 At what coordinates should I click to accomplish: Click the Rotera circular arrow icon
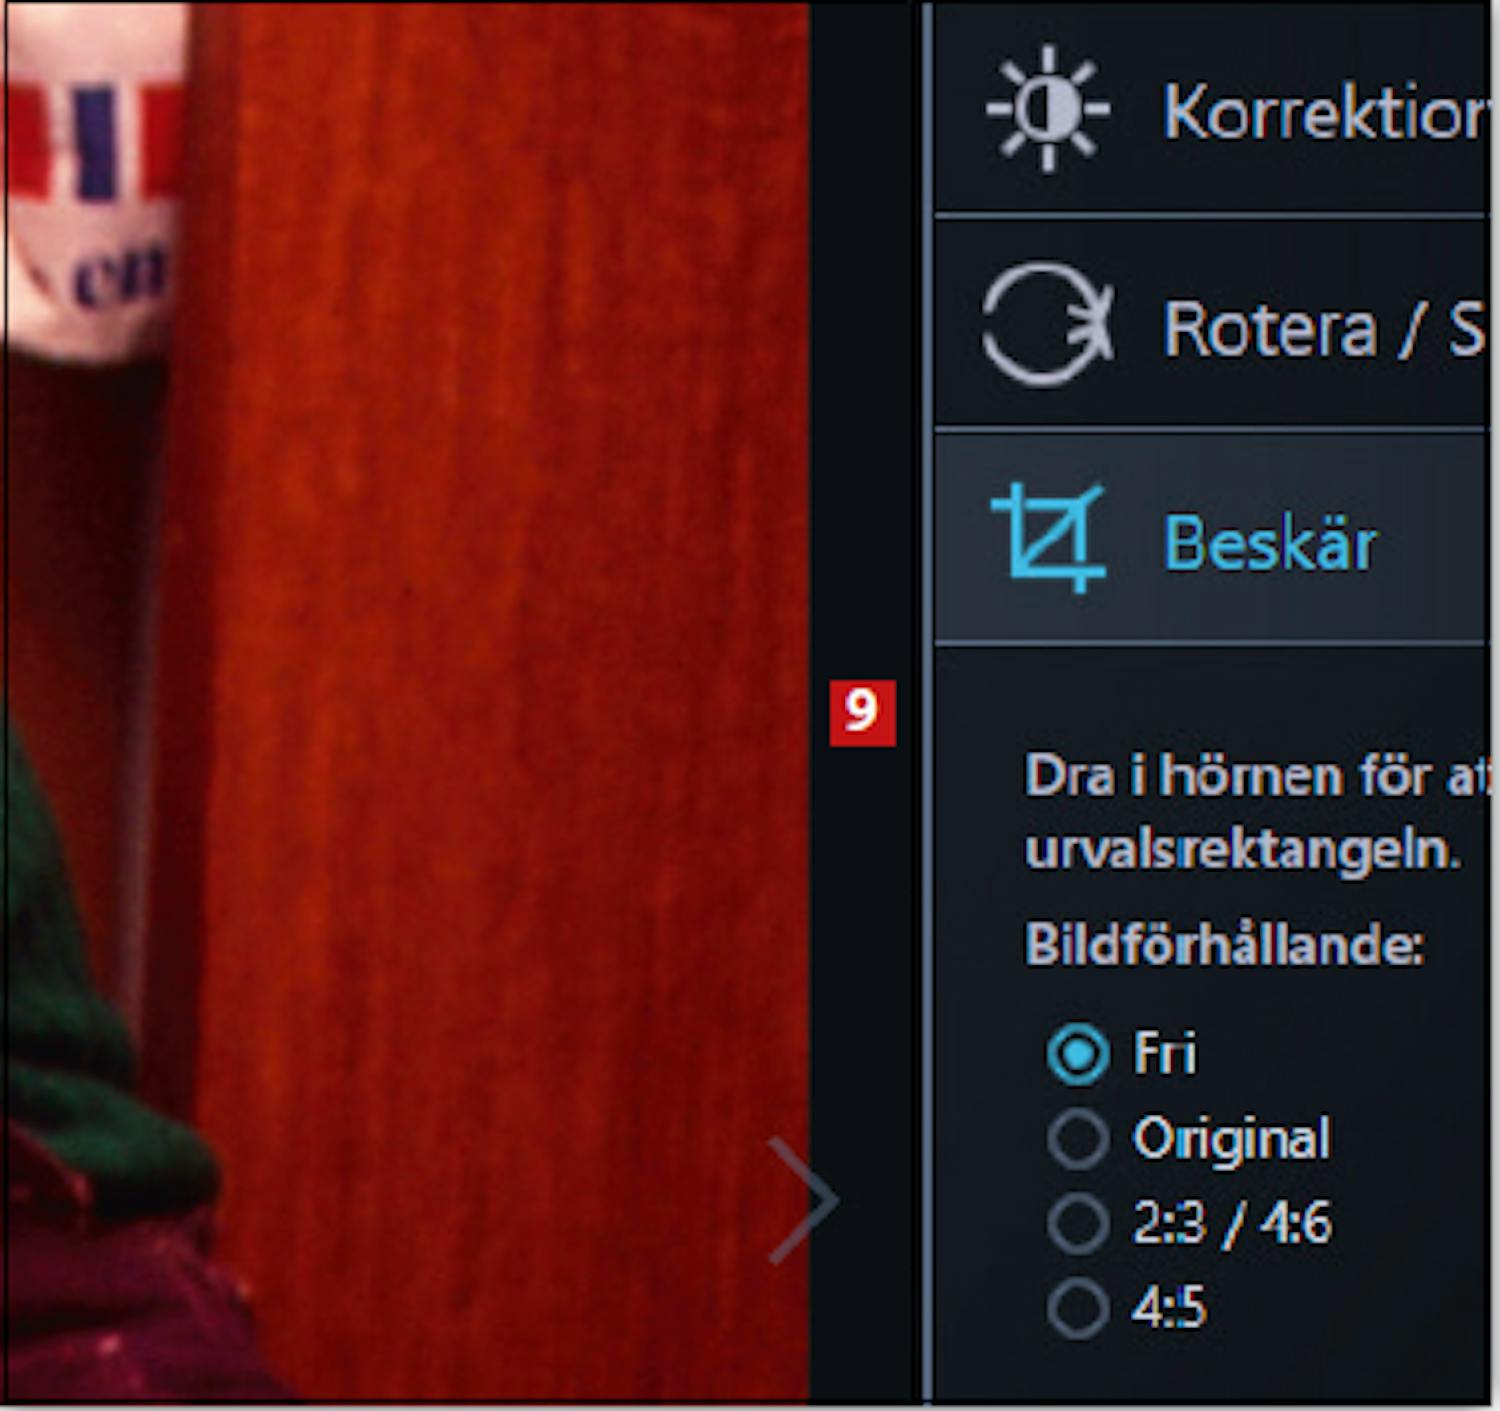[x=1047, y=325]
